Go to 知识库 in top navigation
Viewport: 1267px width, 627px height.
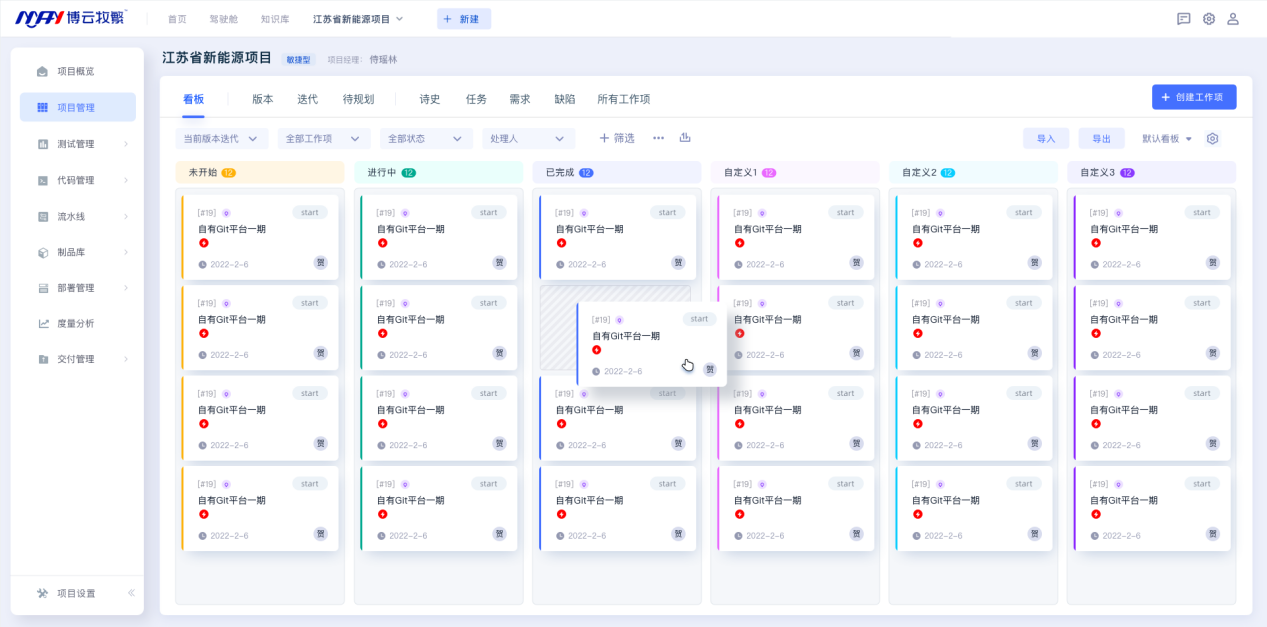click(275, 19)
